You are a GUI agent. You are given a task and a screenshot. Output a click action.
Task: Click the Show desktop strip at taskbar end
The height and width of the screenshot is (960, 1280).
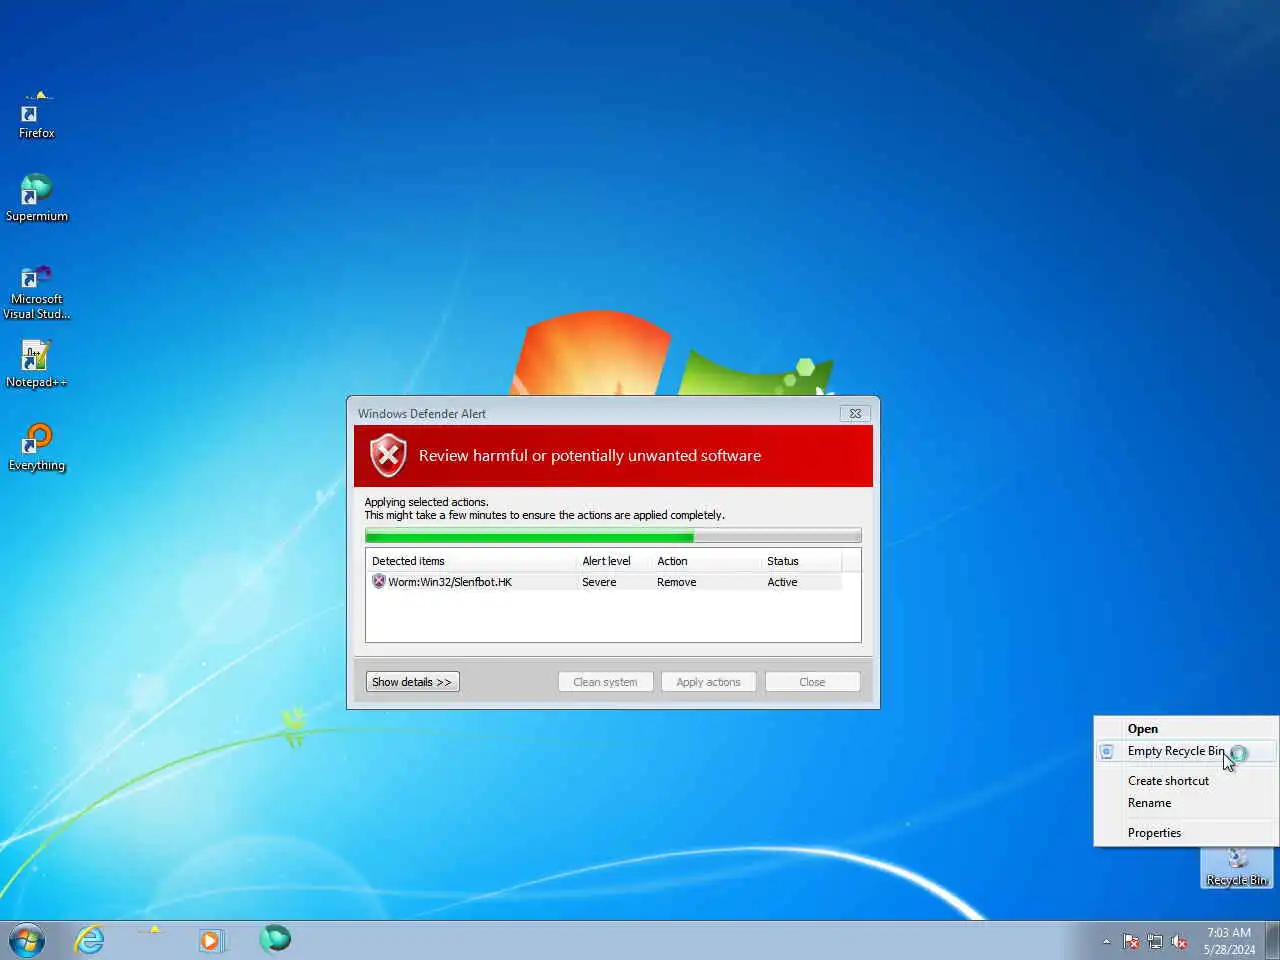click(x=1272, y=940)
